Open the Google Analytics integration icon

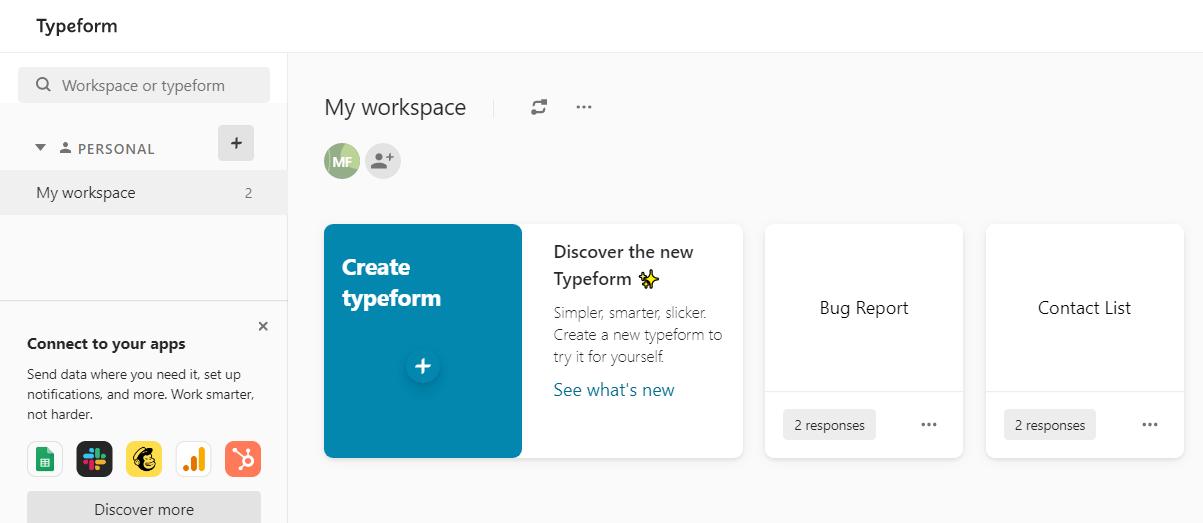pyautogui.click(x=194, y=459)
